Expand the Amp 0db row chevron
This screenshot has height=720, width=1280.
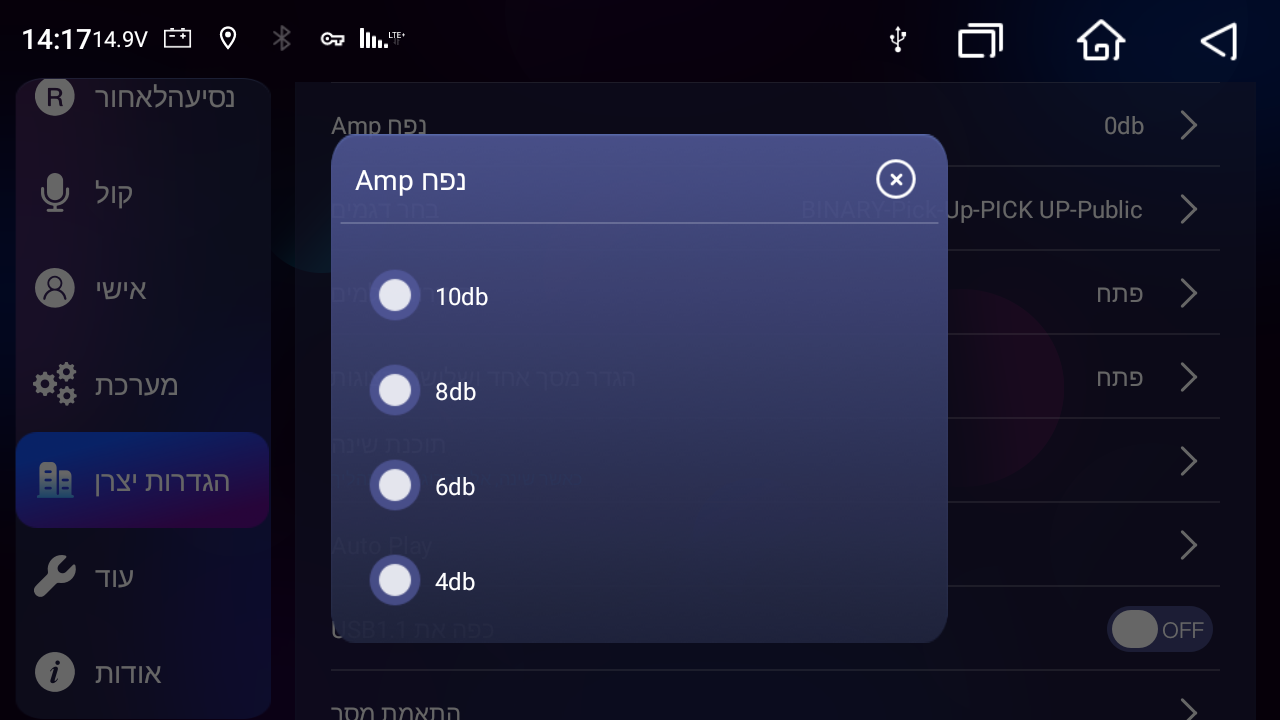(1188, 126)
